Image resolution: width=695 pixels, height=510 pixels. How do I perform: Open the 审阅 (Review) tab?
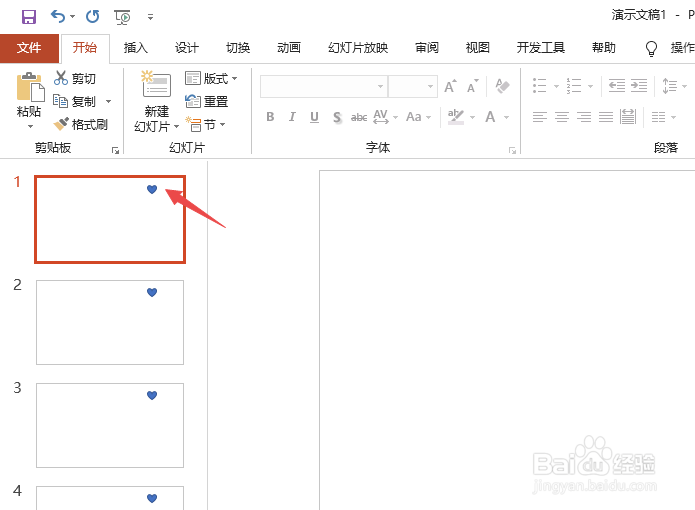point(427,48)
